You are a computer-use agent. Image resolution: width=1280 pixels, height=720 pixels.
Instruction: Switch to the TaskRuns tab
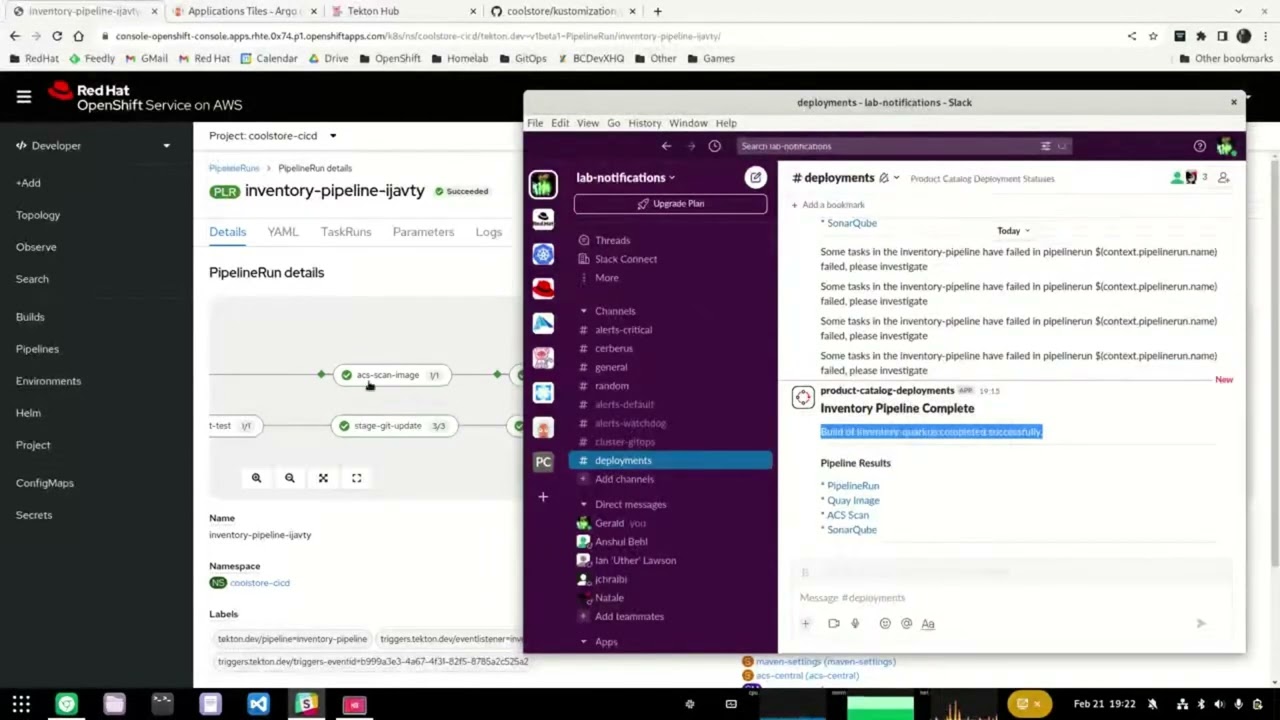(346, 232)
